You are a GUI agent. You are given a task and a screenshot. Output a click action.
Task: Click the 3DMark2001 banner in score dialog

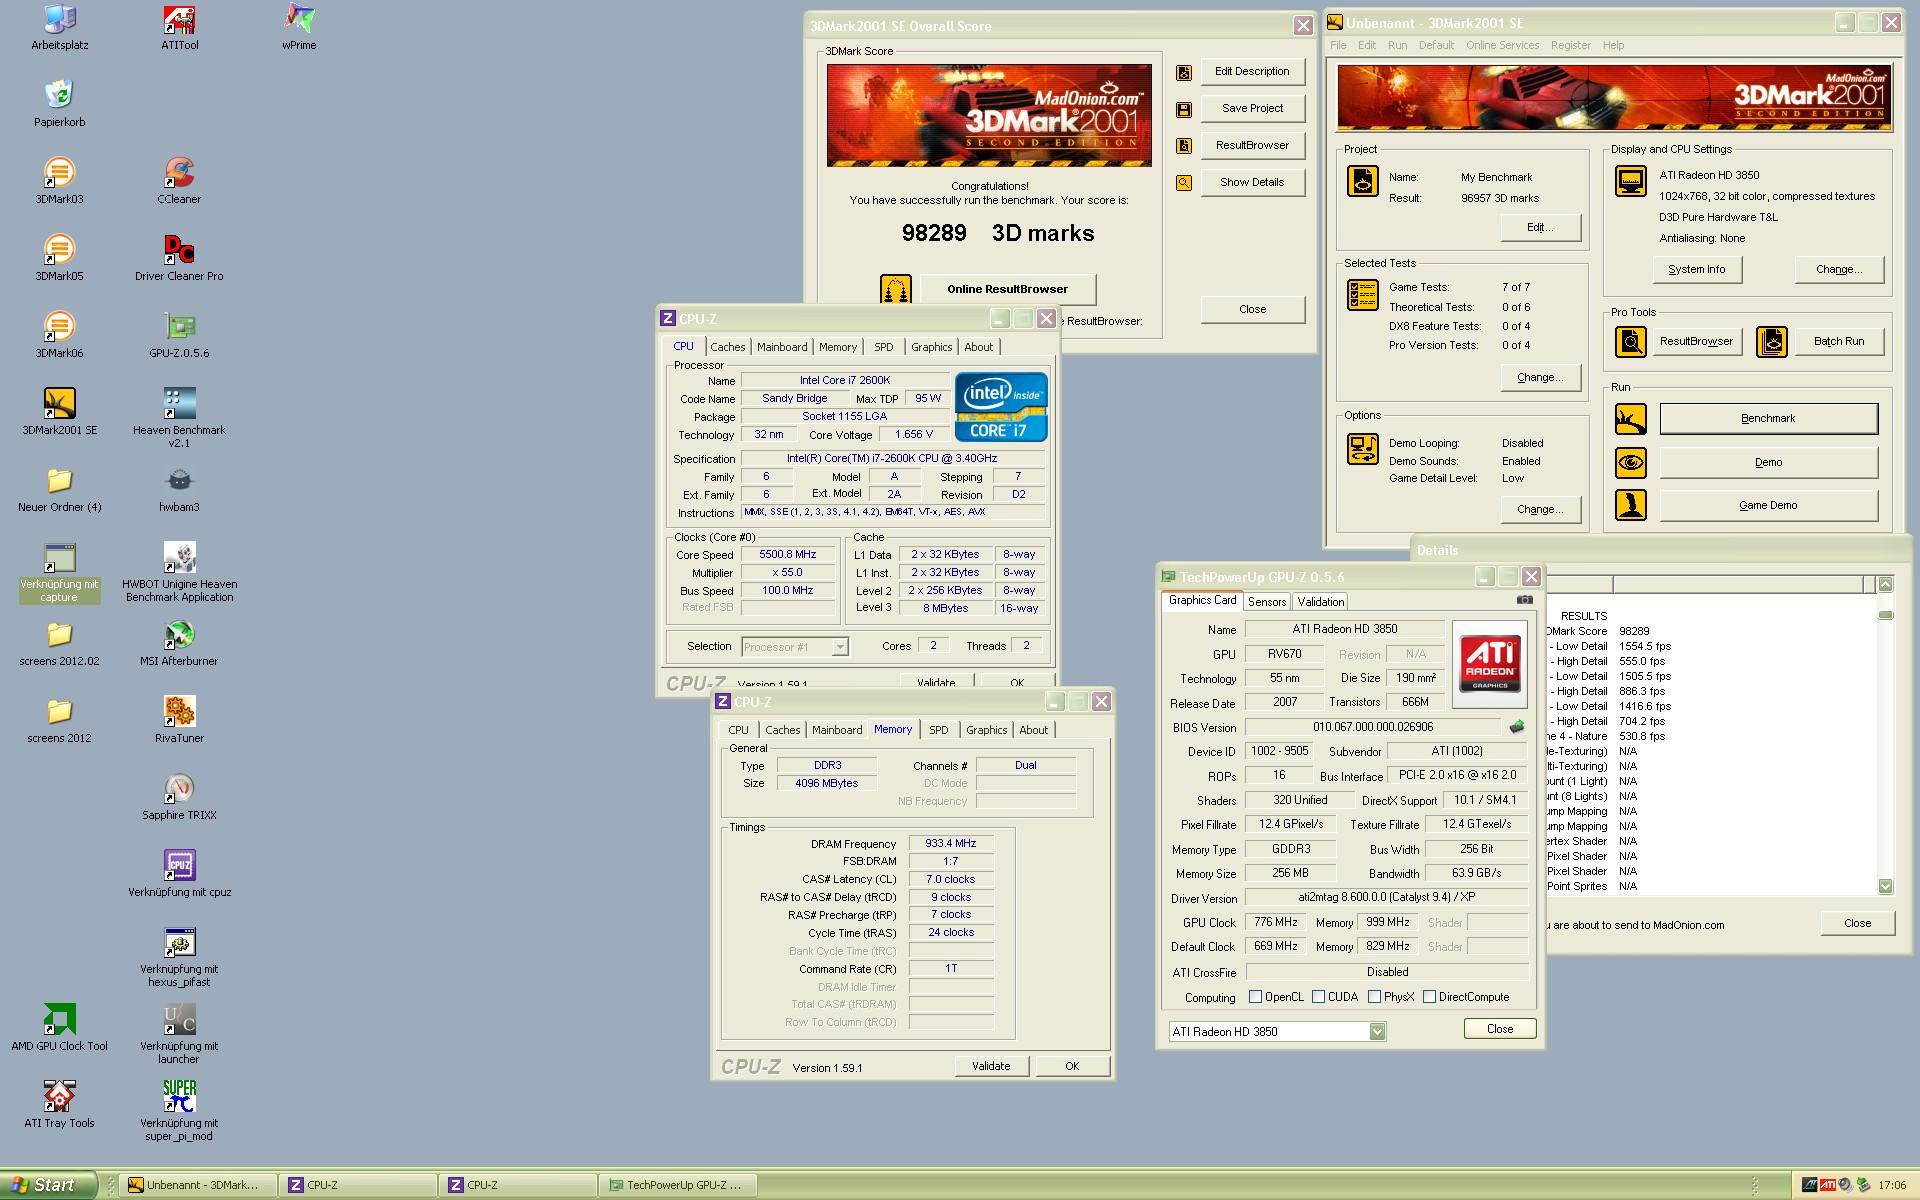pos(989,115)
